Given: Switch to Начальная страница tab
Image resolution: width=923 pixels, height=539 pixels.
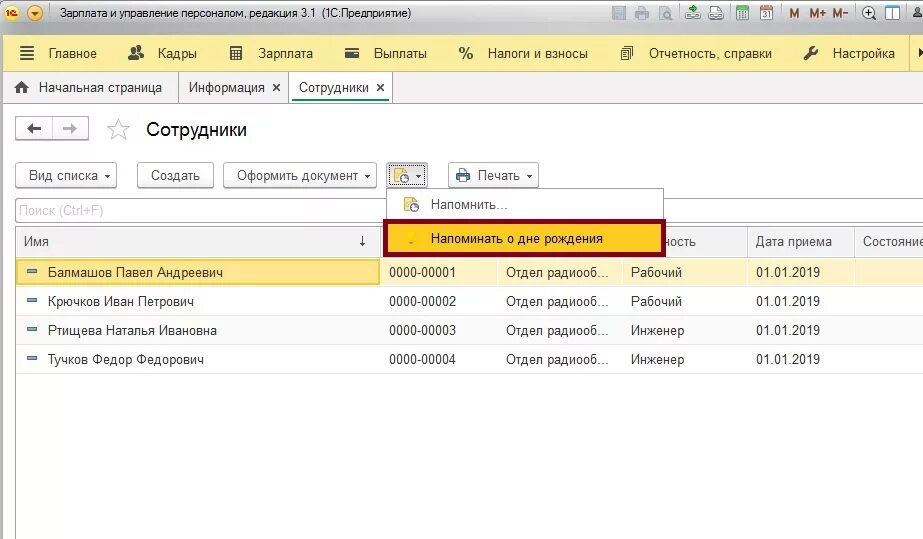Looking at the screenshot, I should [89, 88].
